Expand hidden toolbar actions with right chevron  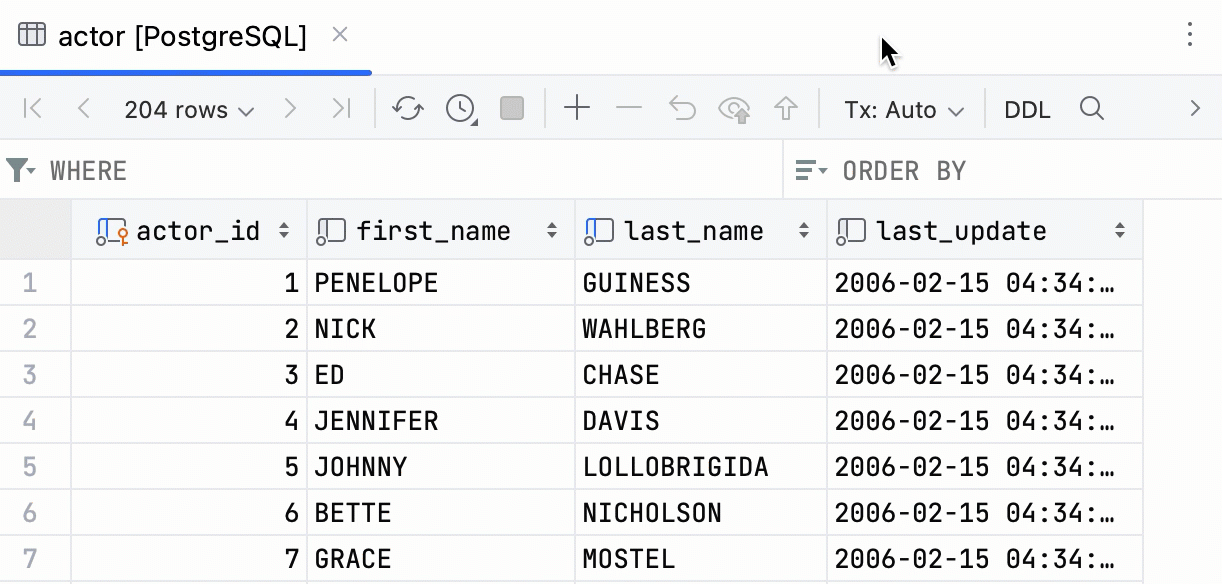pyautogui.click(x=1196, y=109)
